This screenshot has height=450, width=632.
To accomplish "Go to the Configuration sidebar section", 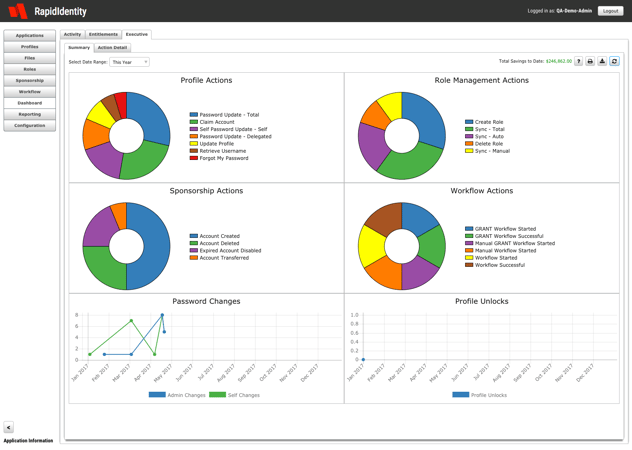I will (29, 126).
